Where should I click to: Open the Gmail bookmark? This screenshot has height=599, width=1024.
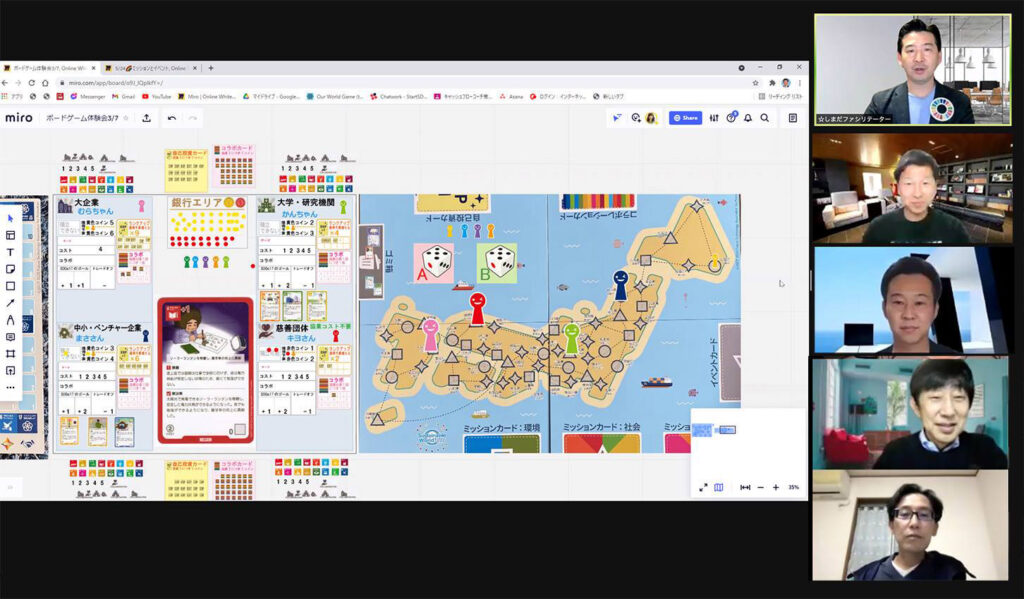point(124,96)
